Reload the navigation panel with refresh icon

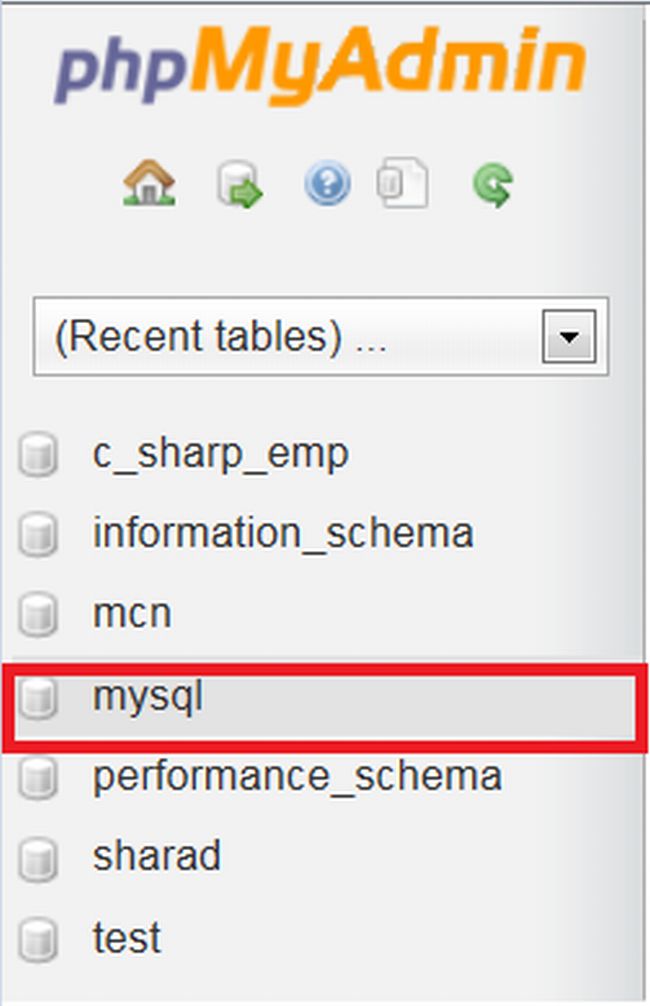492,182
